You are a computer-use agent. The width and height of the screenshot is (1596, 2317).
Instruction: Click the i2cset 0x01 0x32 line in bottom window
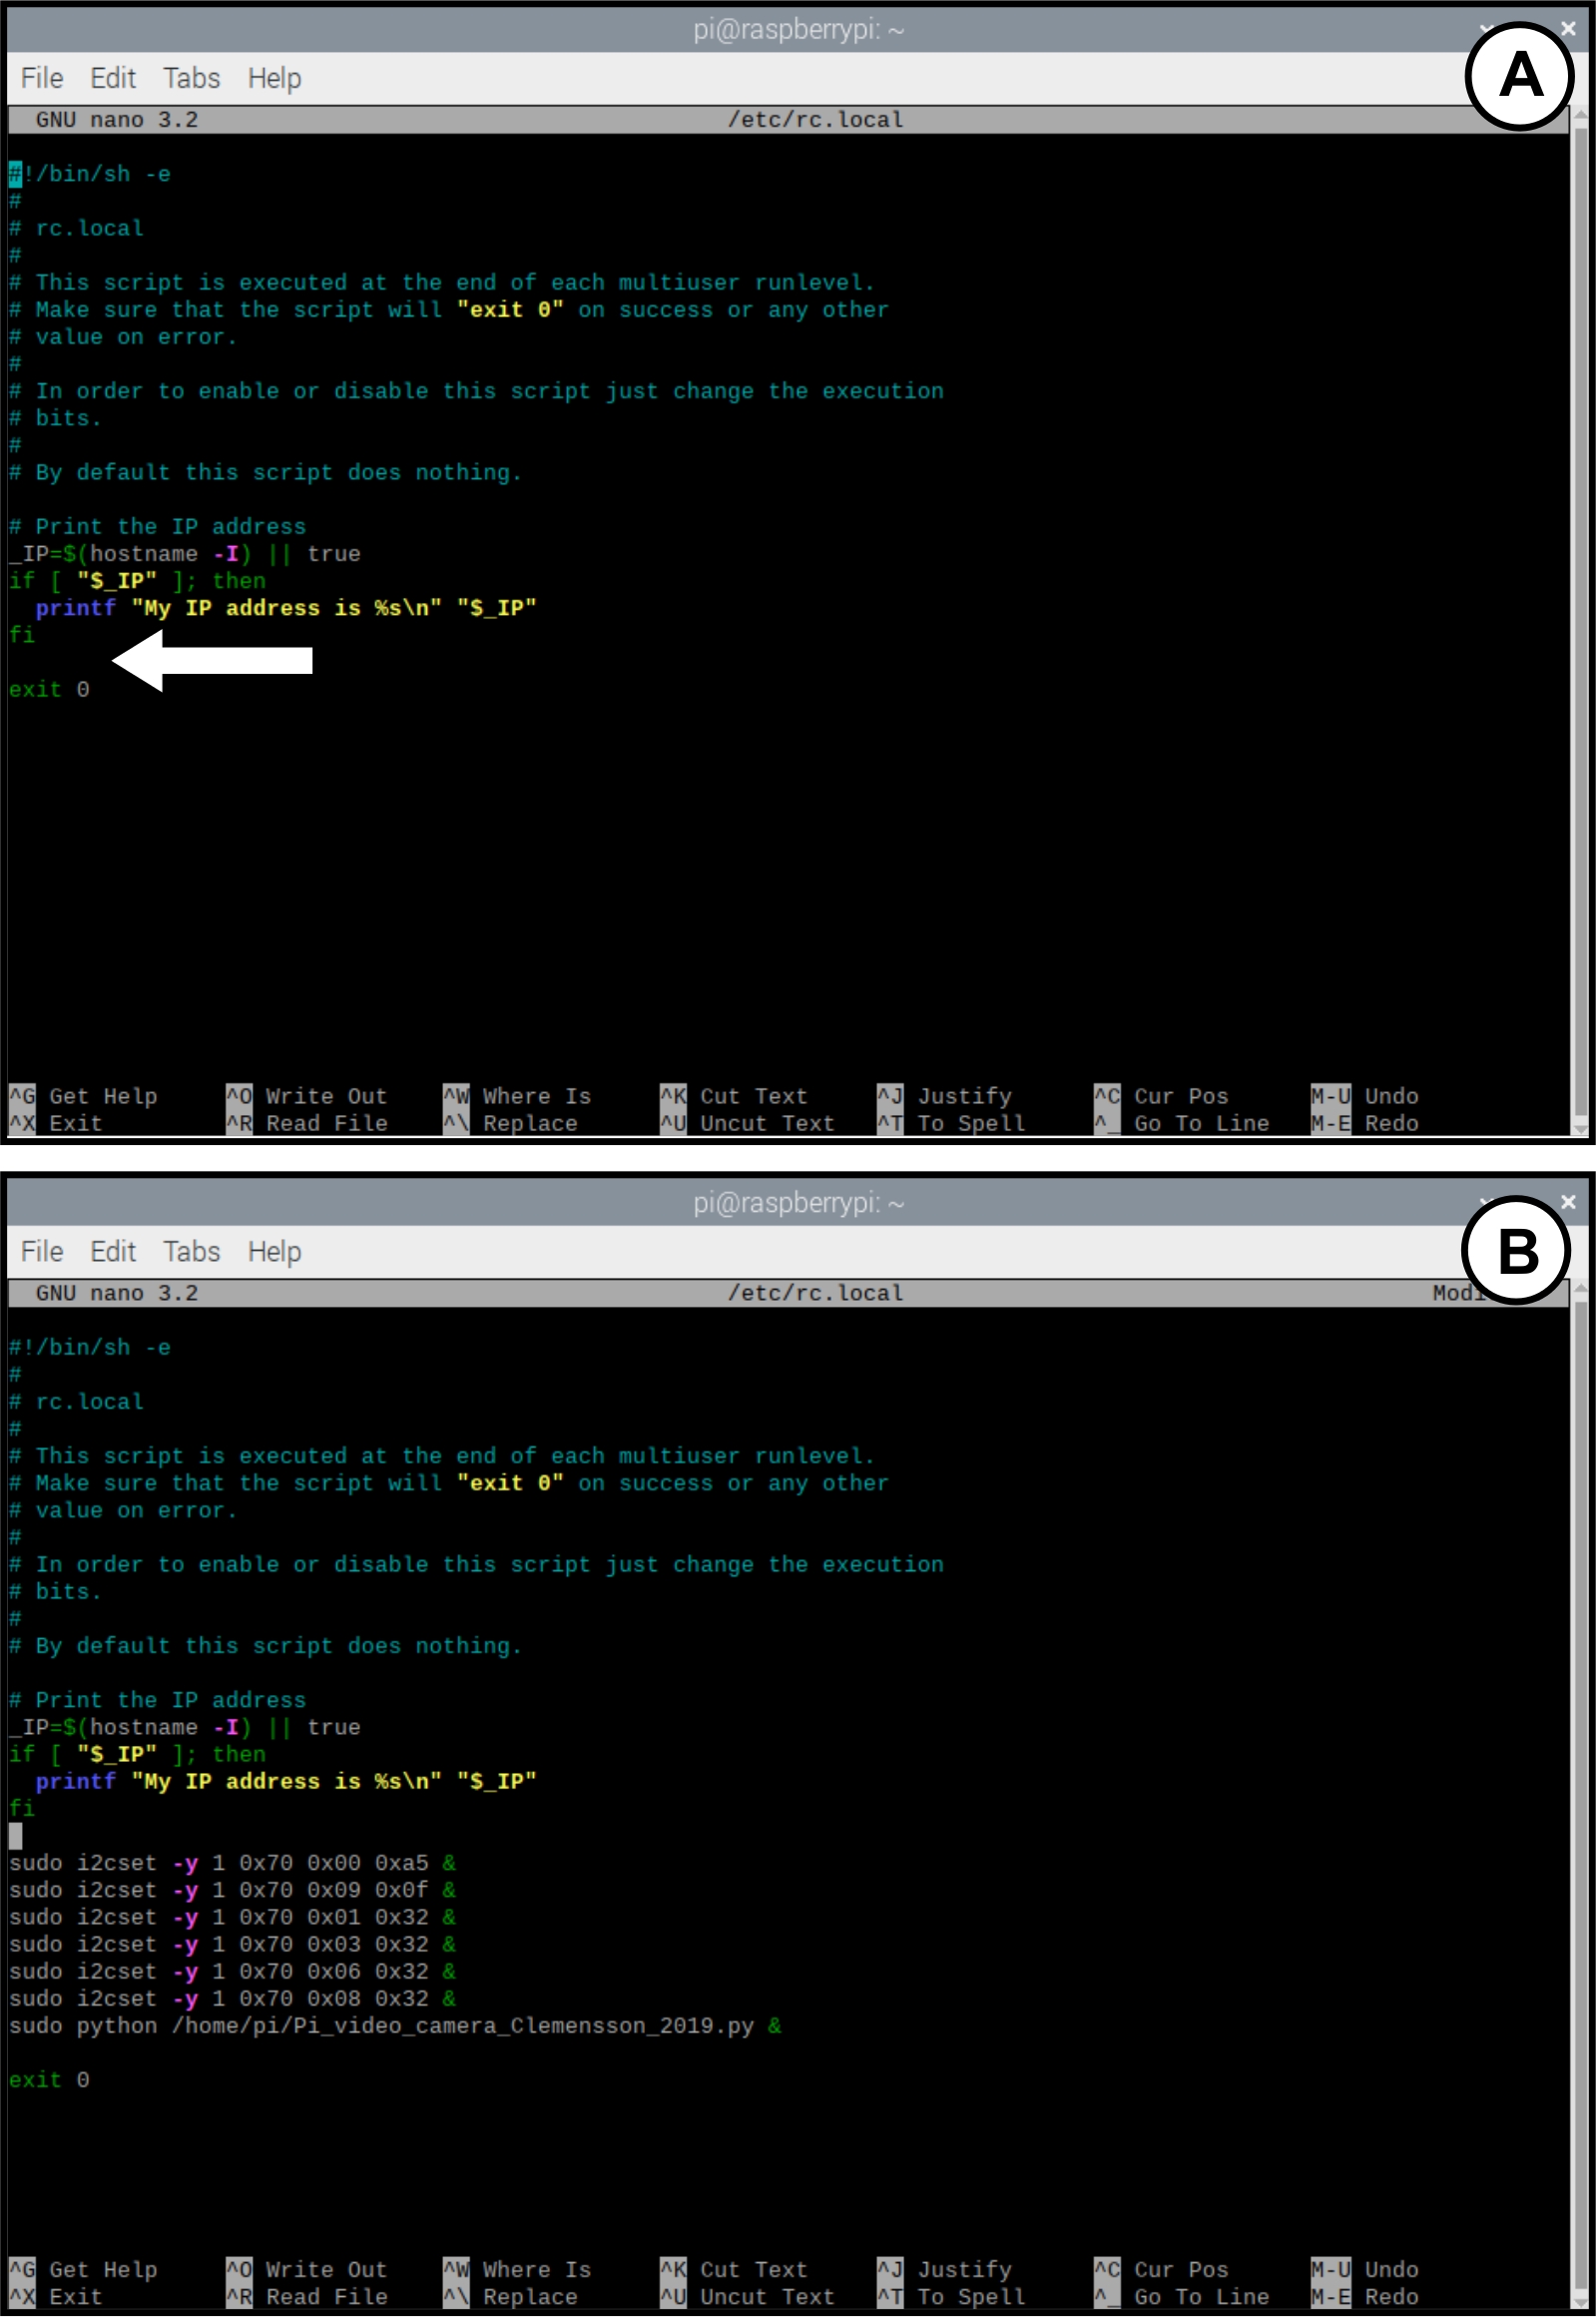pos(232,1917)
